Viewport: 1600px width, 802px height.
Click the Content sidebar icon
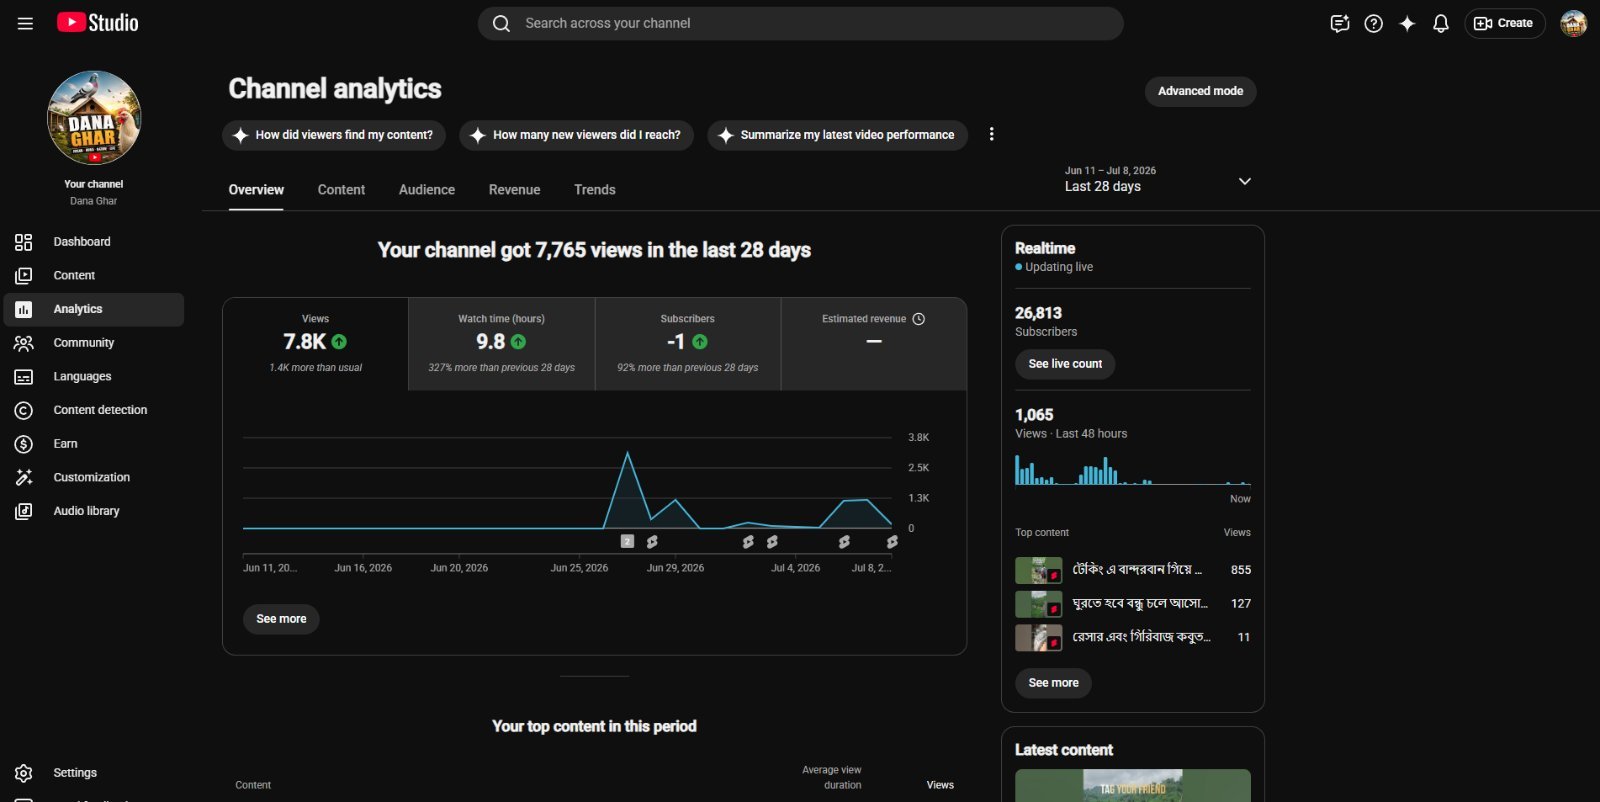[24, 275]
